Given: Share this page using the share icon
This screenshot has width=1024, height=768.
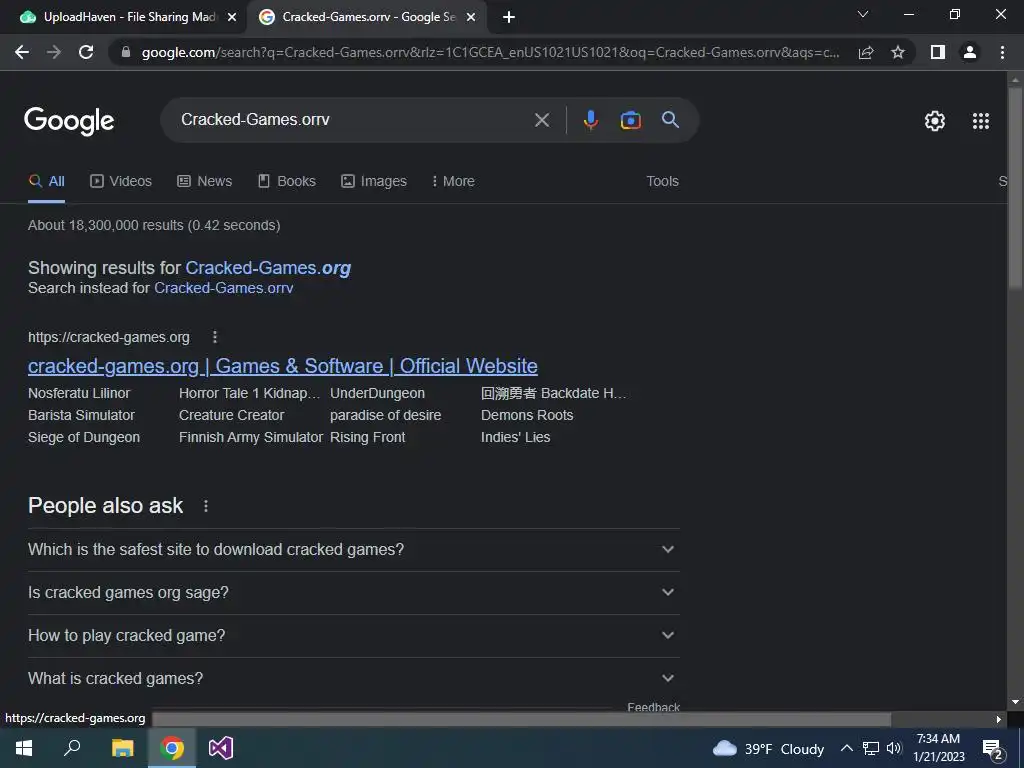Looking at the screenshot, I should pos(866,52).
